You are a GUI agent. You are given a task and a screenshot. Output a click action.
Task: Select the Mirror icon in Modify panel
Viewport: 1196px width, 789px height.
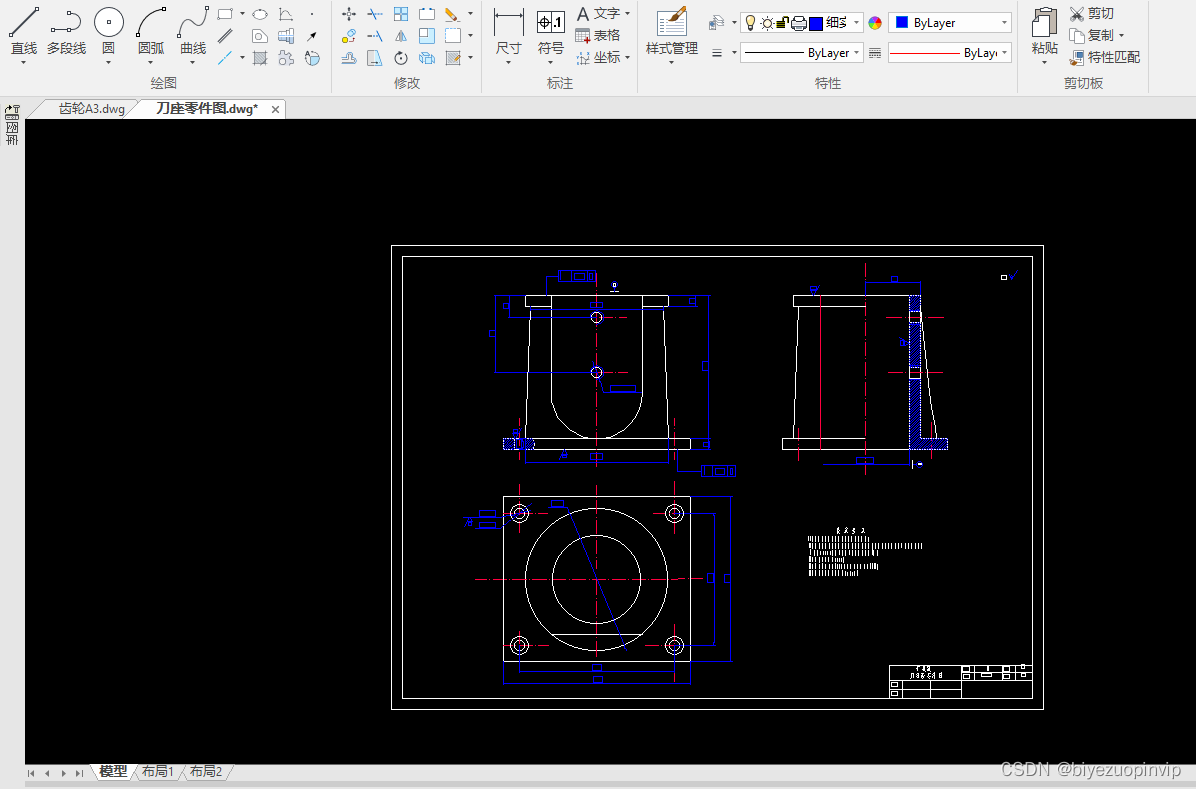(x=401, y=36)
